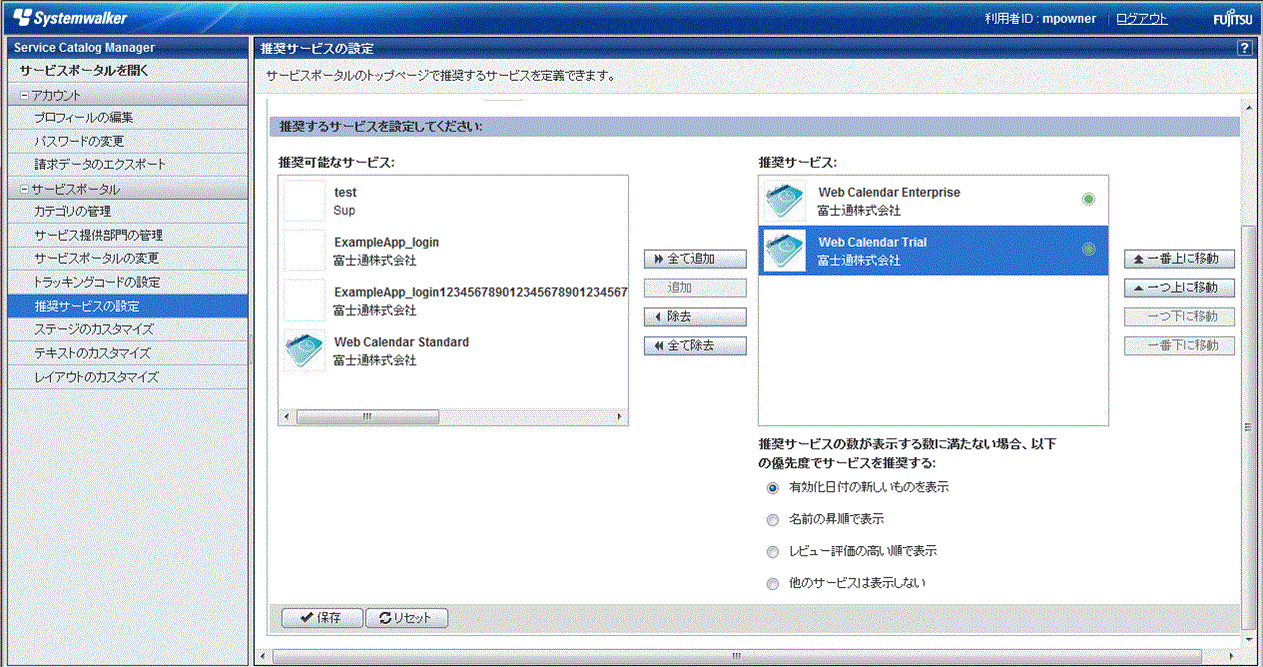
Task: Select the ExampleApp_login1234567890 long service name
Action: point(480,292)
